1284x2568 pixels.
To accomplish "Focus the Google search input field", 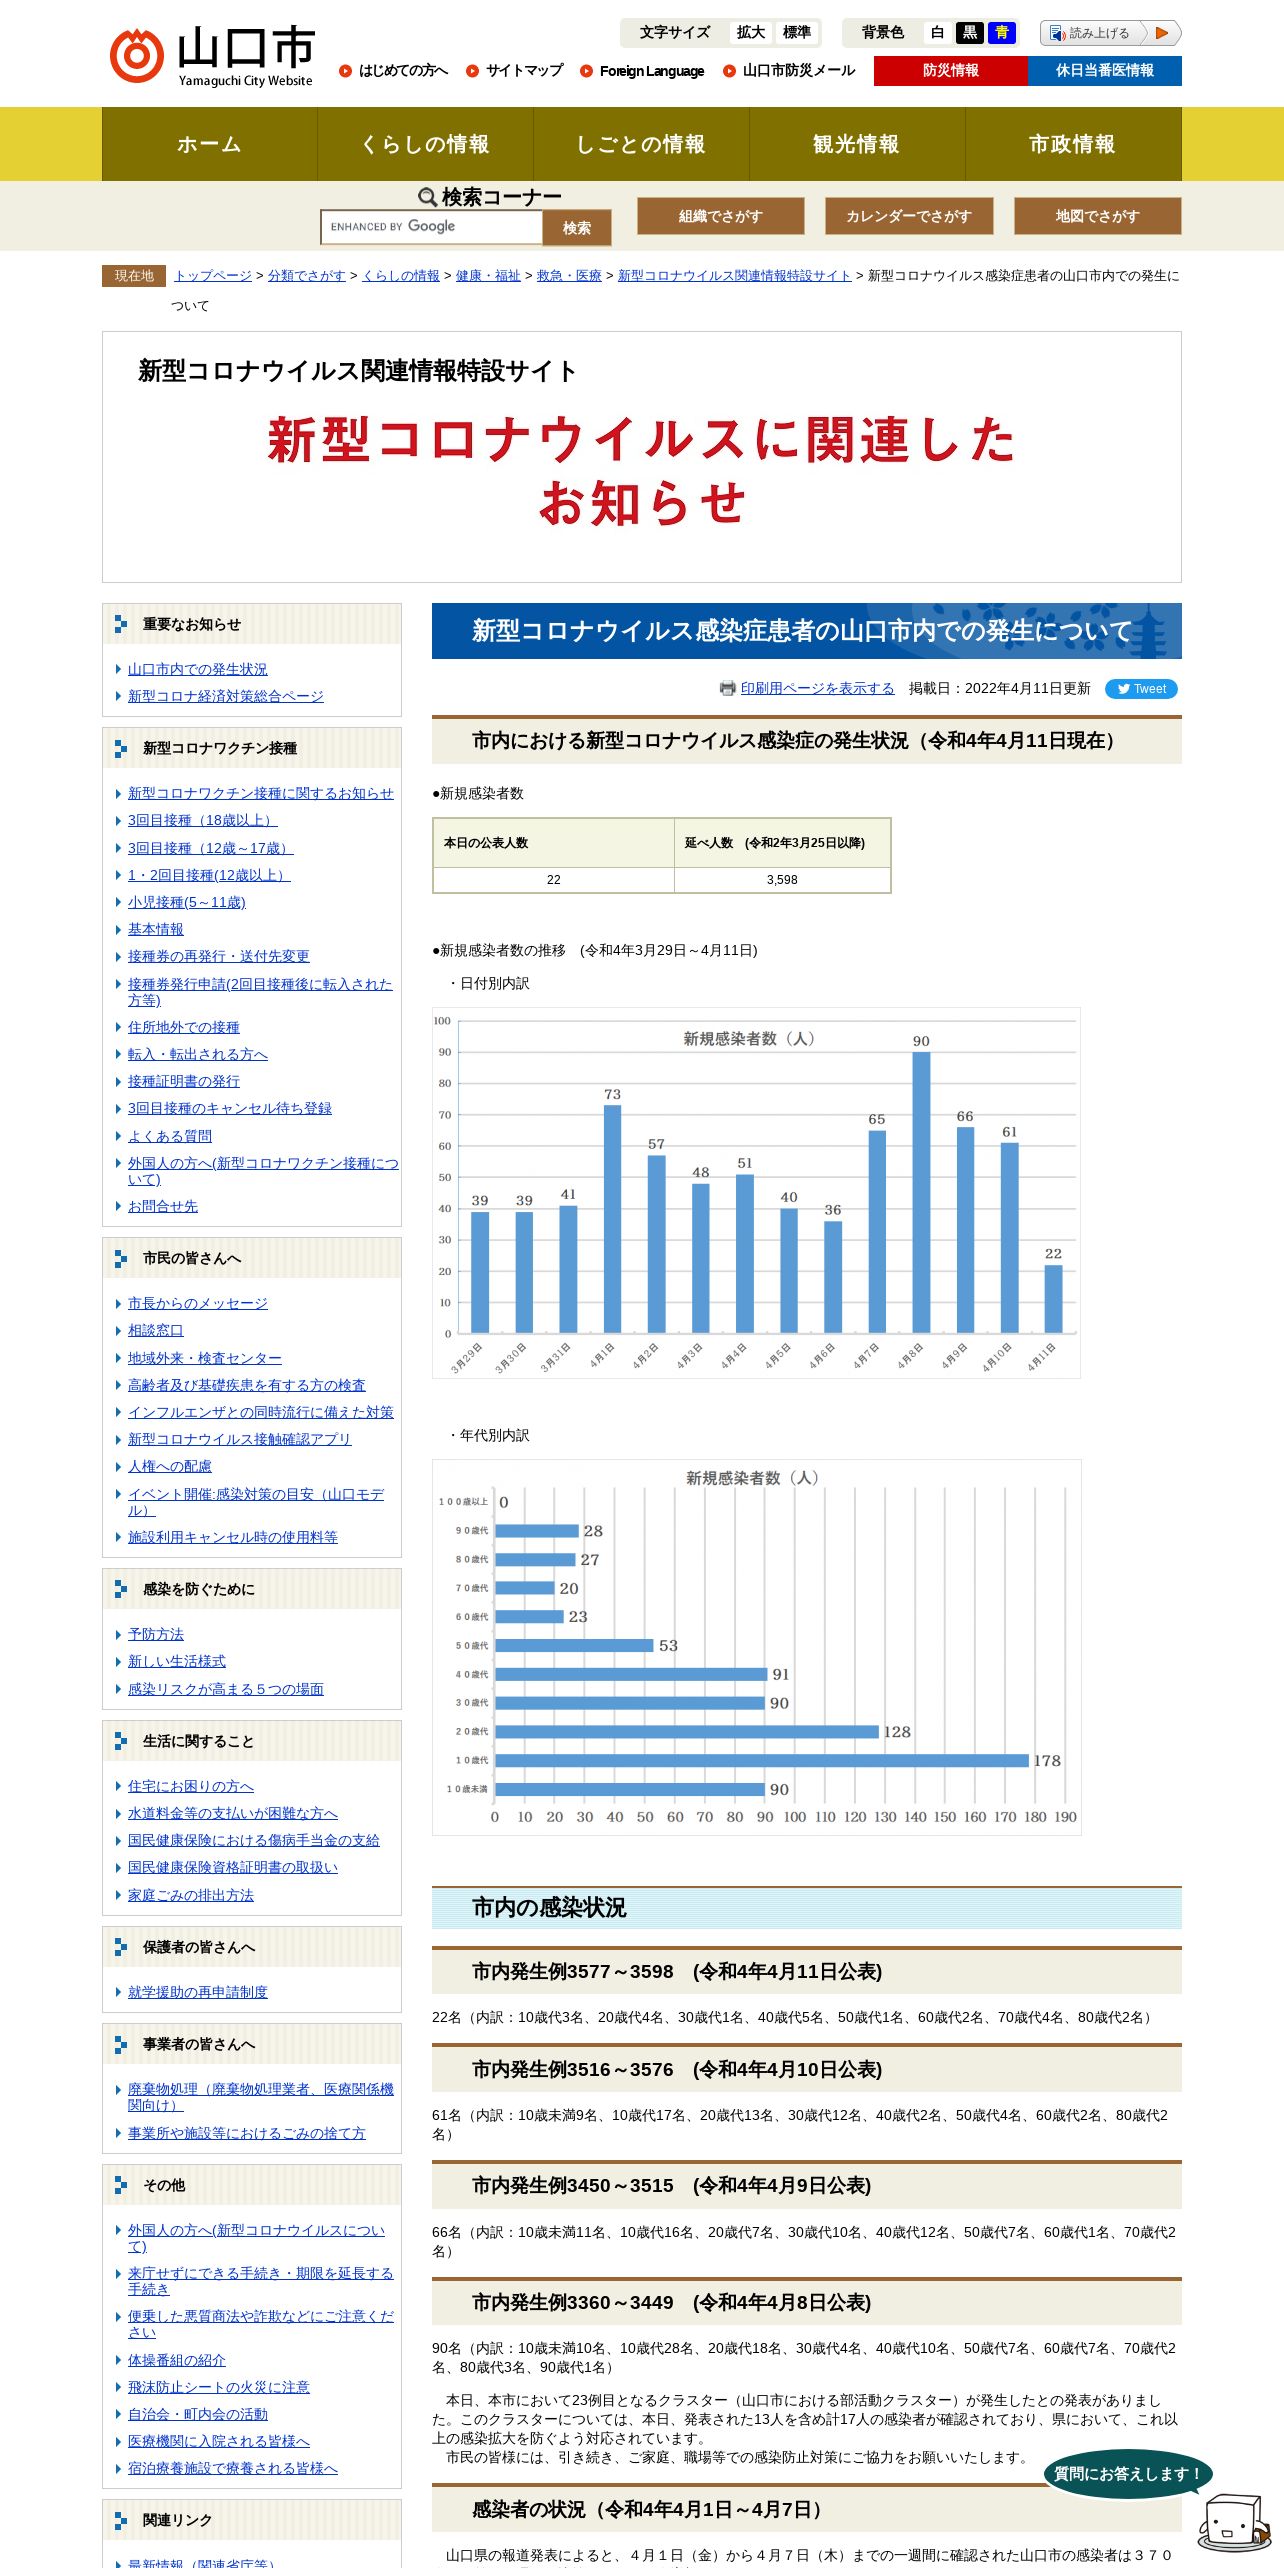I will [x=432, y=227].
